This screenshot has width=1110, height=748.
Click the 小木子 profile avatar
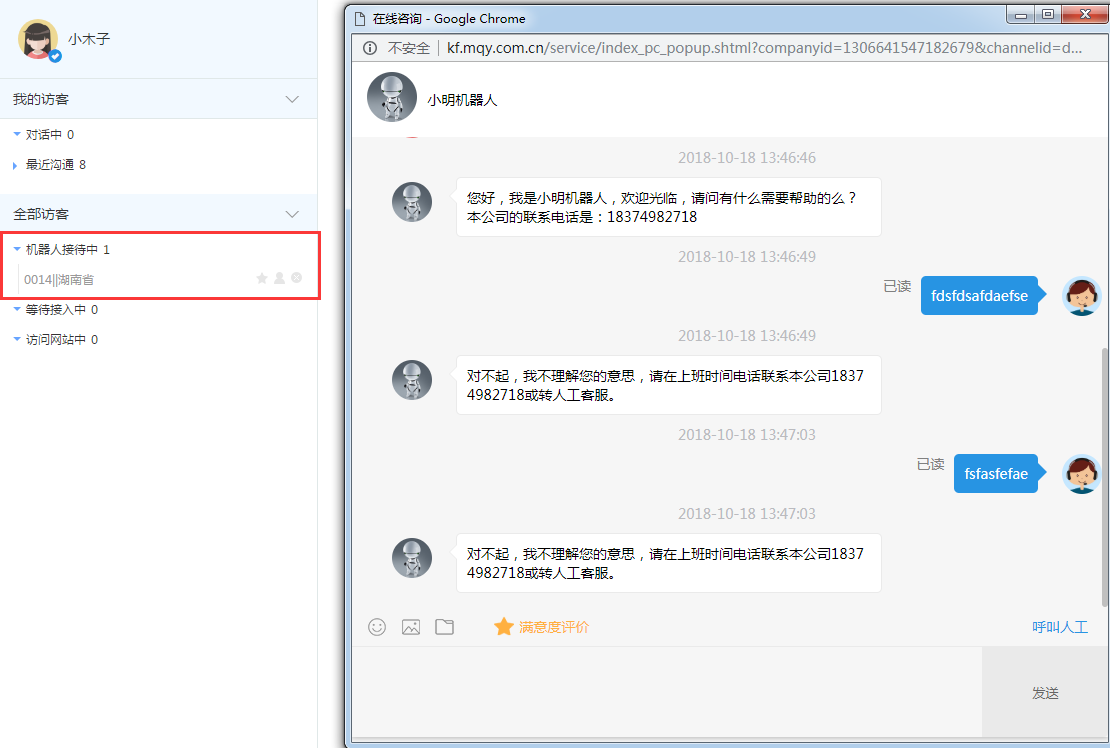[39, 39]
